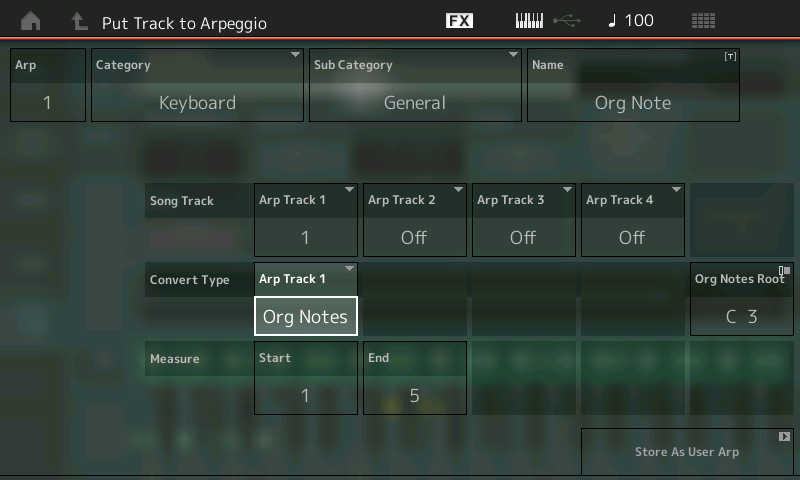Click the text-entry icon on Name field
This screenshot has width=800, height=480.
click(730, 57)
